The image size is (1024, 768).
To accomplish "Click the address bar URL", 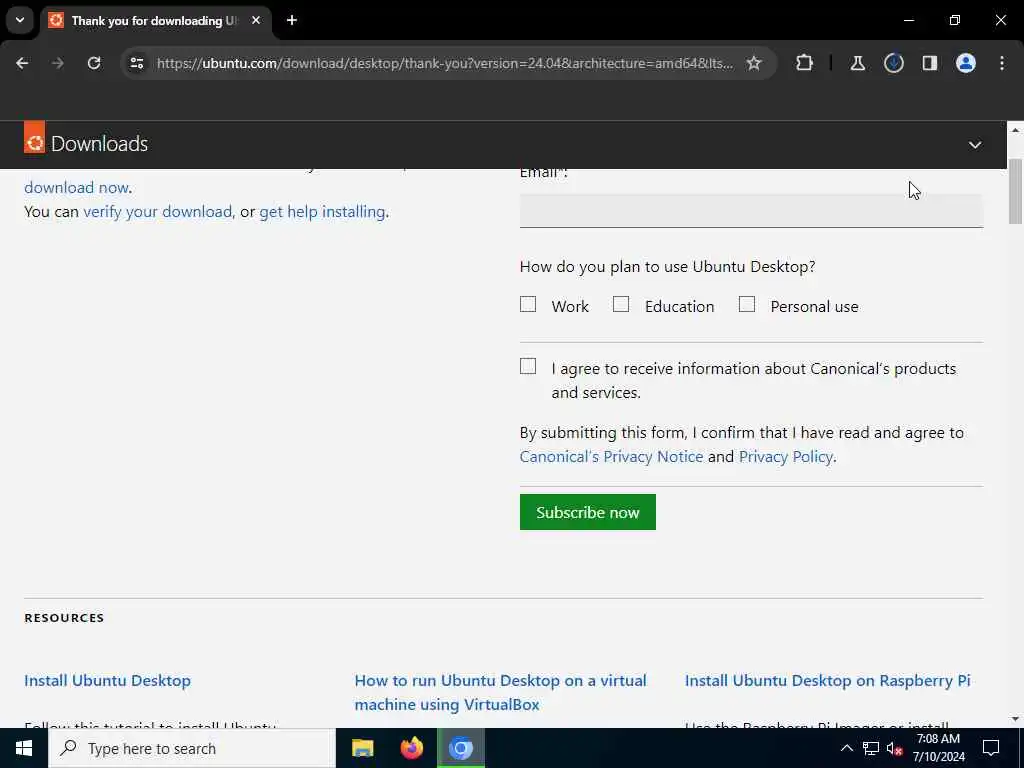I will pos(445,63).
